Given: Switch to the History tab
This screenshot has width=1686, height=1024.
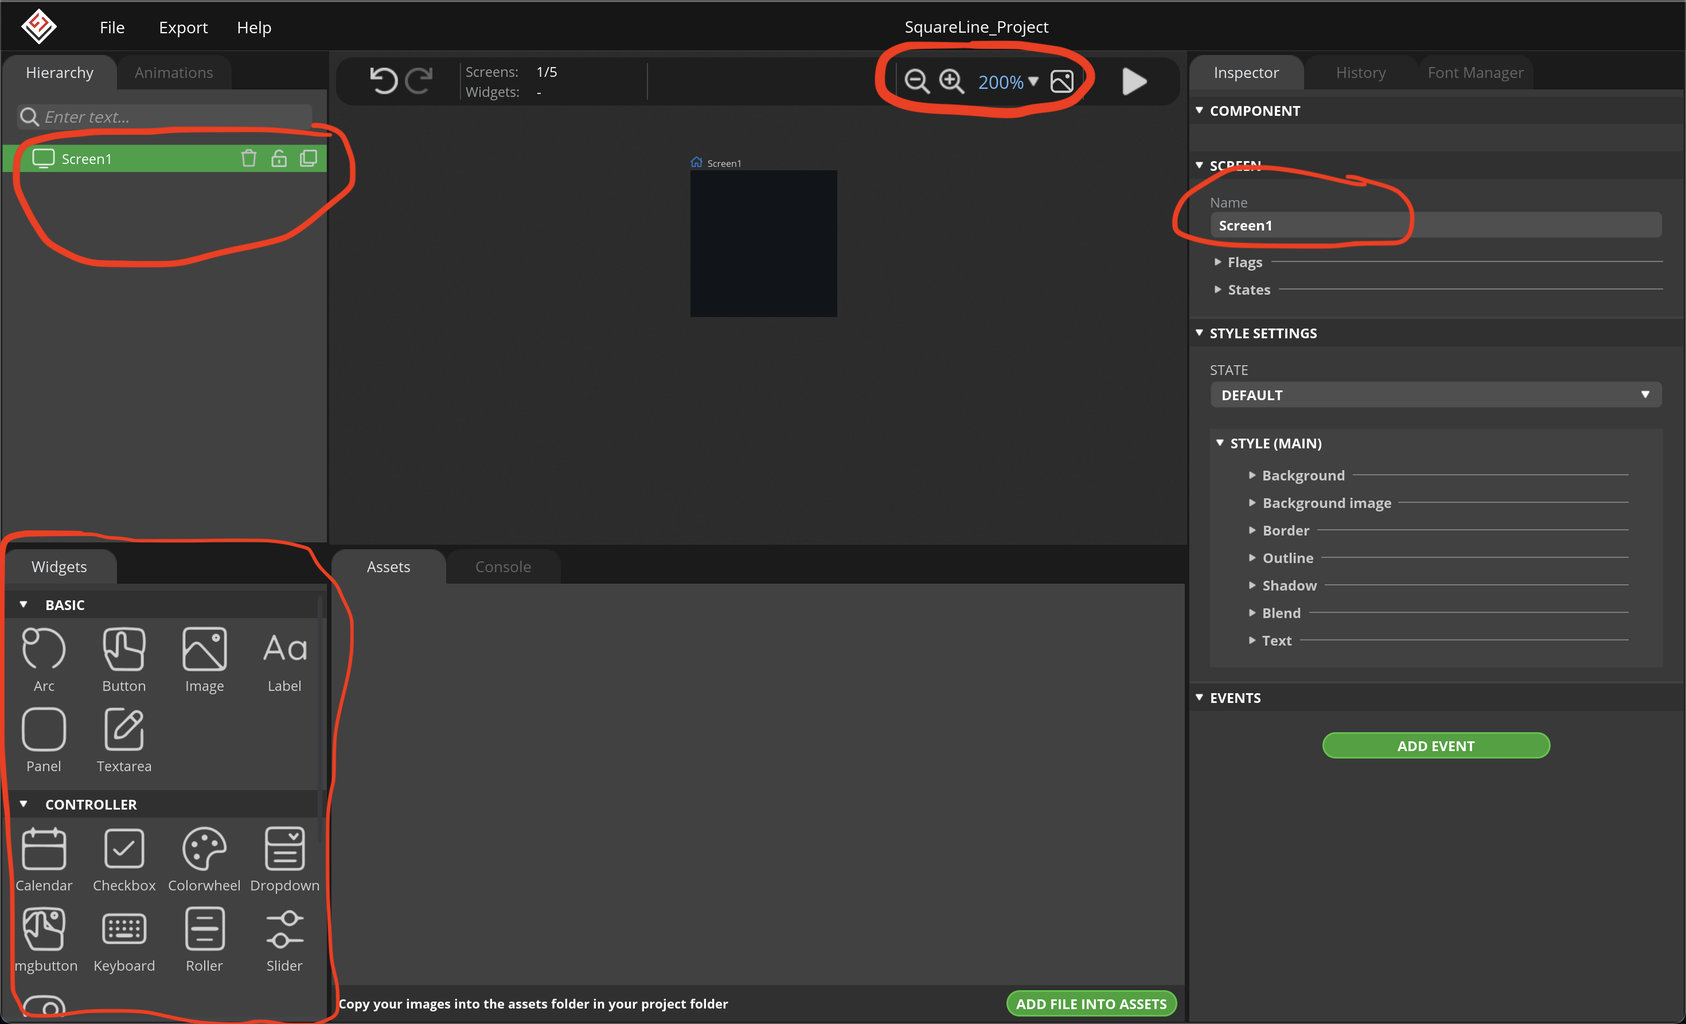Looking at the screenshot, I should click(x=1361, y=72).
